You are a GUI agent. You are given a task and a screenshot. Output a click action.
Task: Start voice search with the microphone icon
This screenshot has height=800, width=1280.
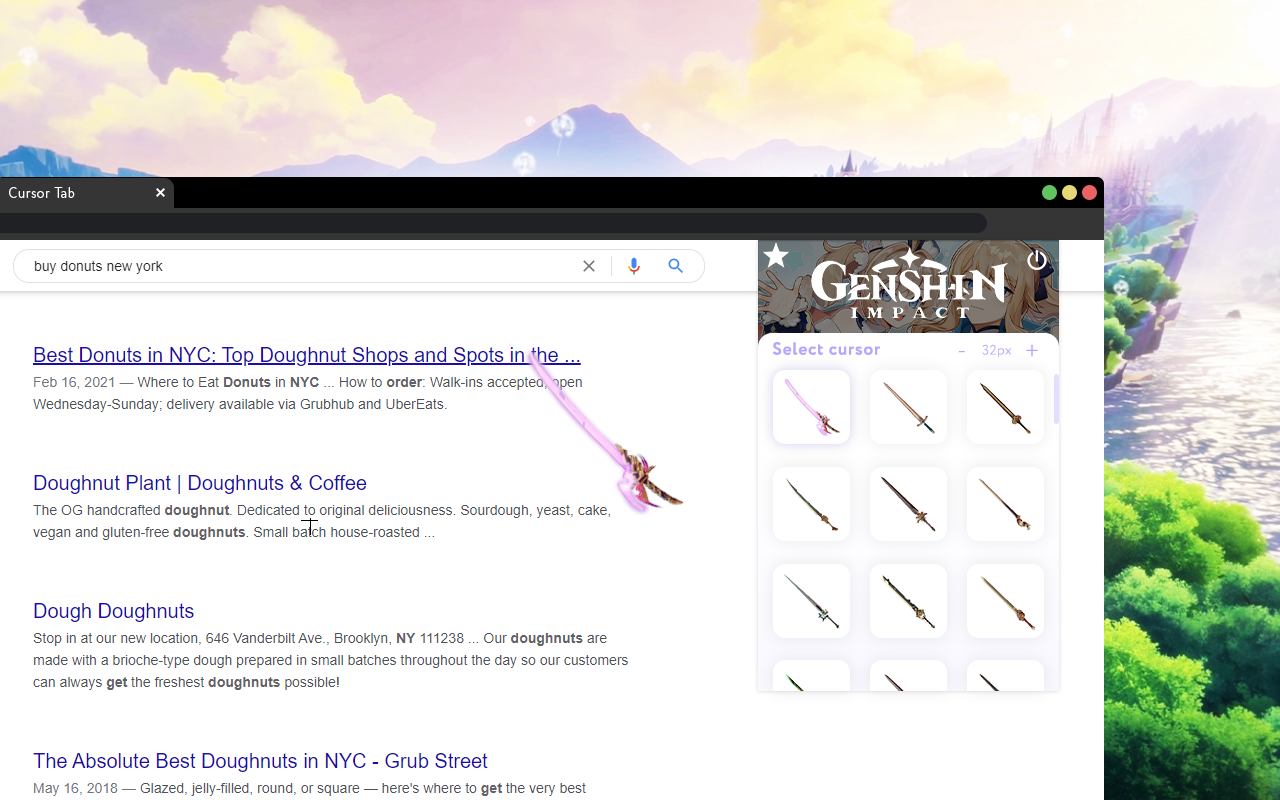(x=634, y=266)
